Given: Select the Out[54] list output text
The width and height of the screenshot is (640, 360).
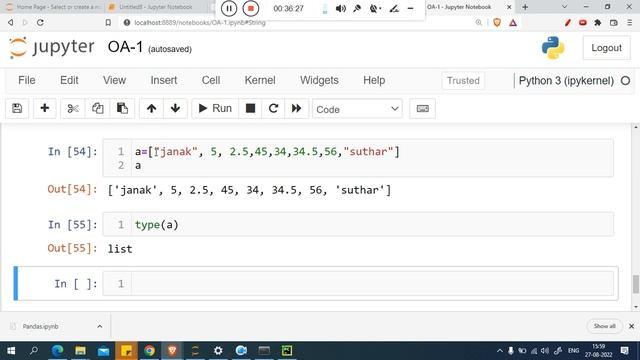Looking at the screenshot, I should point(249,190).
